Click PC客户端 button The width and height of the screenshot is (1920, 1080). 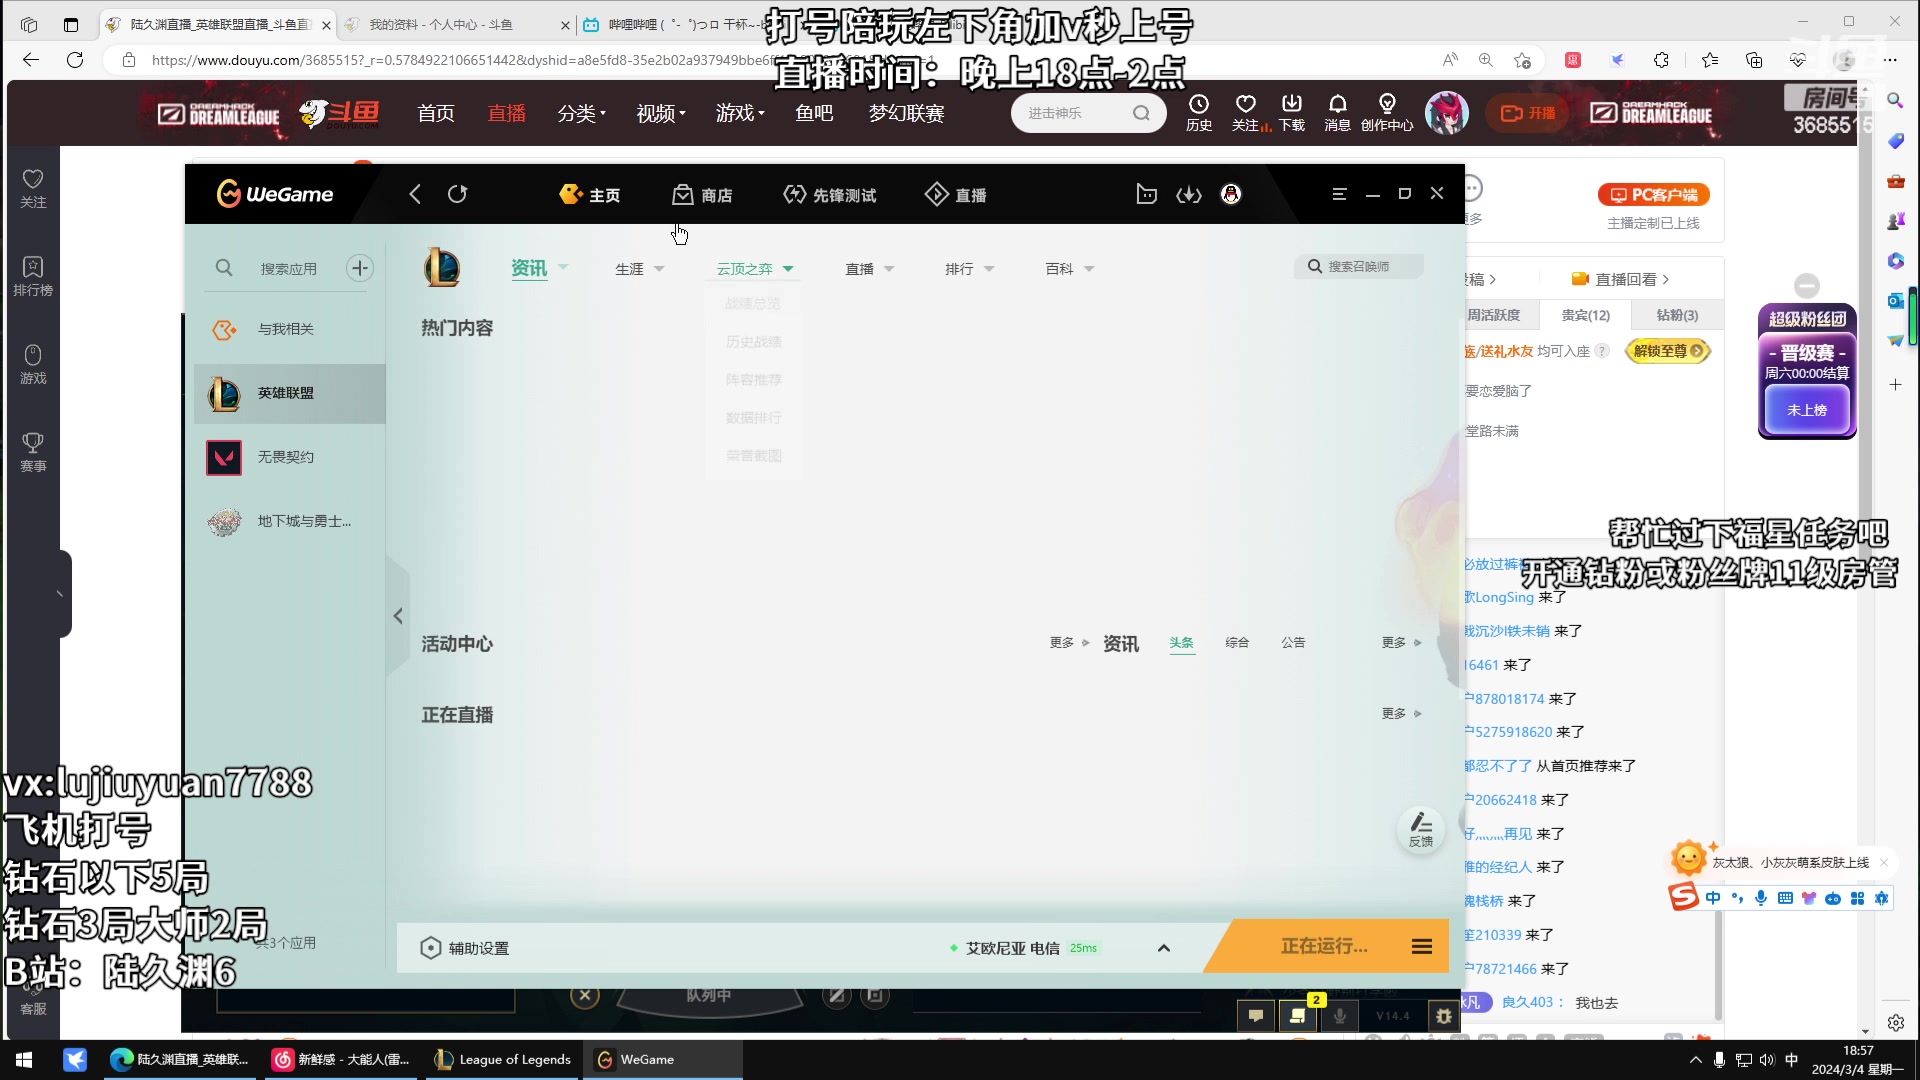[x=1653, y=195]
